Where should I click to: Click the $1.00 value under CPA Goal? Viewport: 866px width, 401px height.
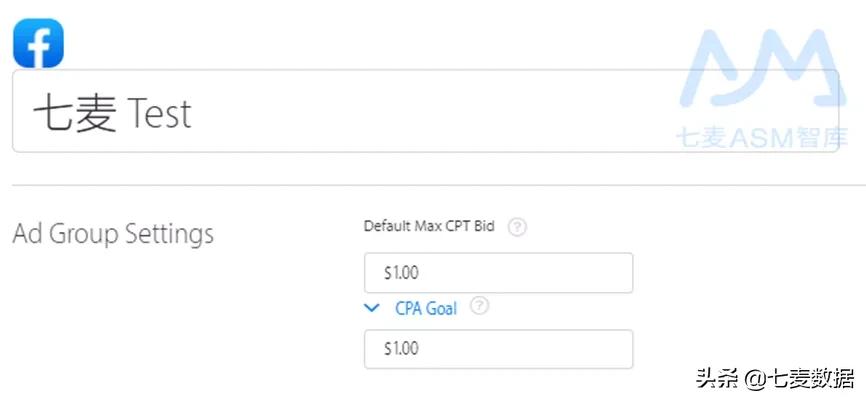click(401, 349)
